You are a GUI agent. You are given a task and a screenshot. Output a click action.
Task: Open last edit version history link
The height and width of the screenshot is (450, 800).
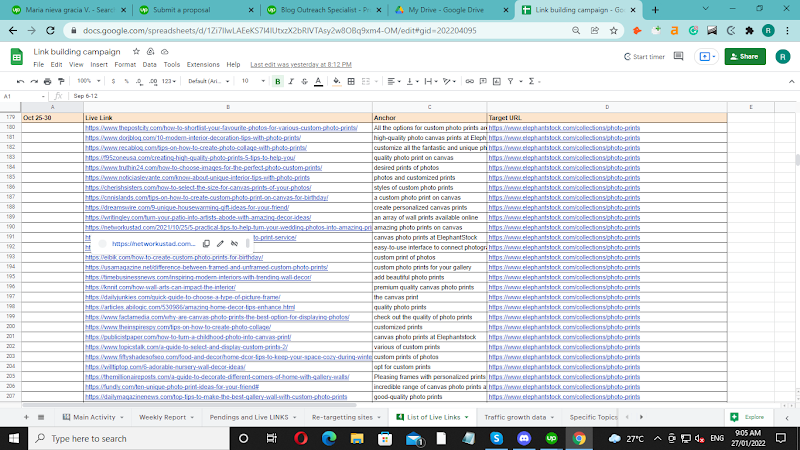[x=301, y=64]
